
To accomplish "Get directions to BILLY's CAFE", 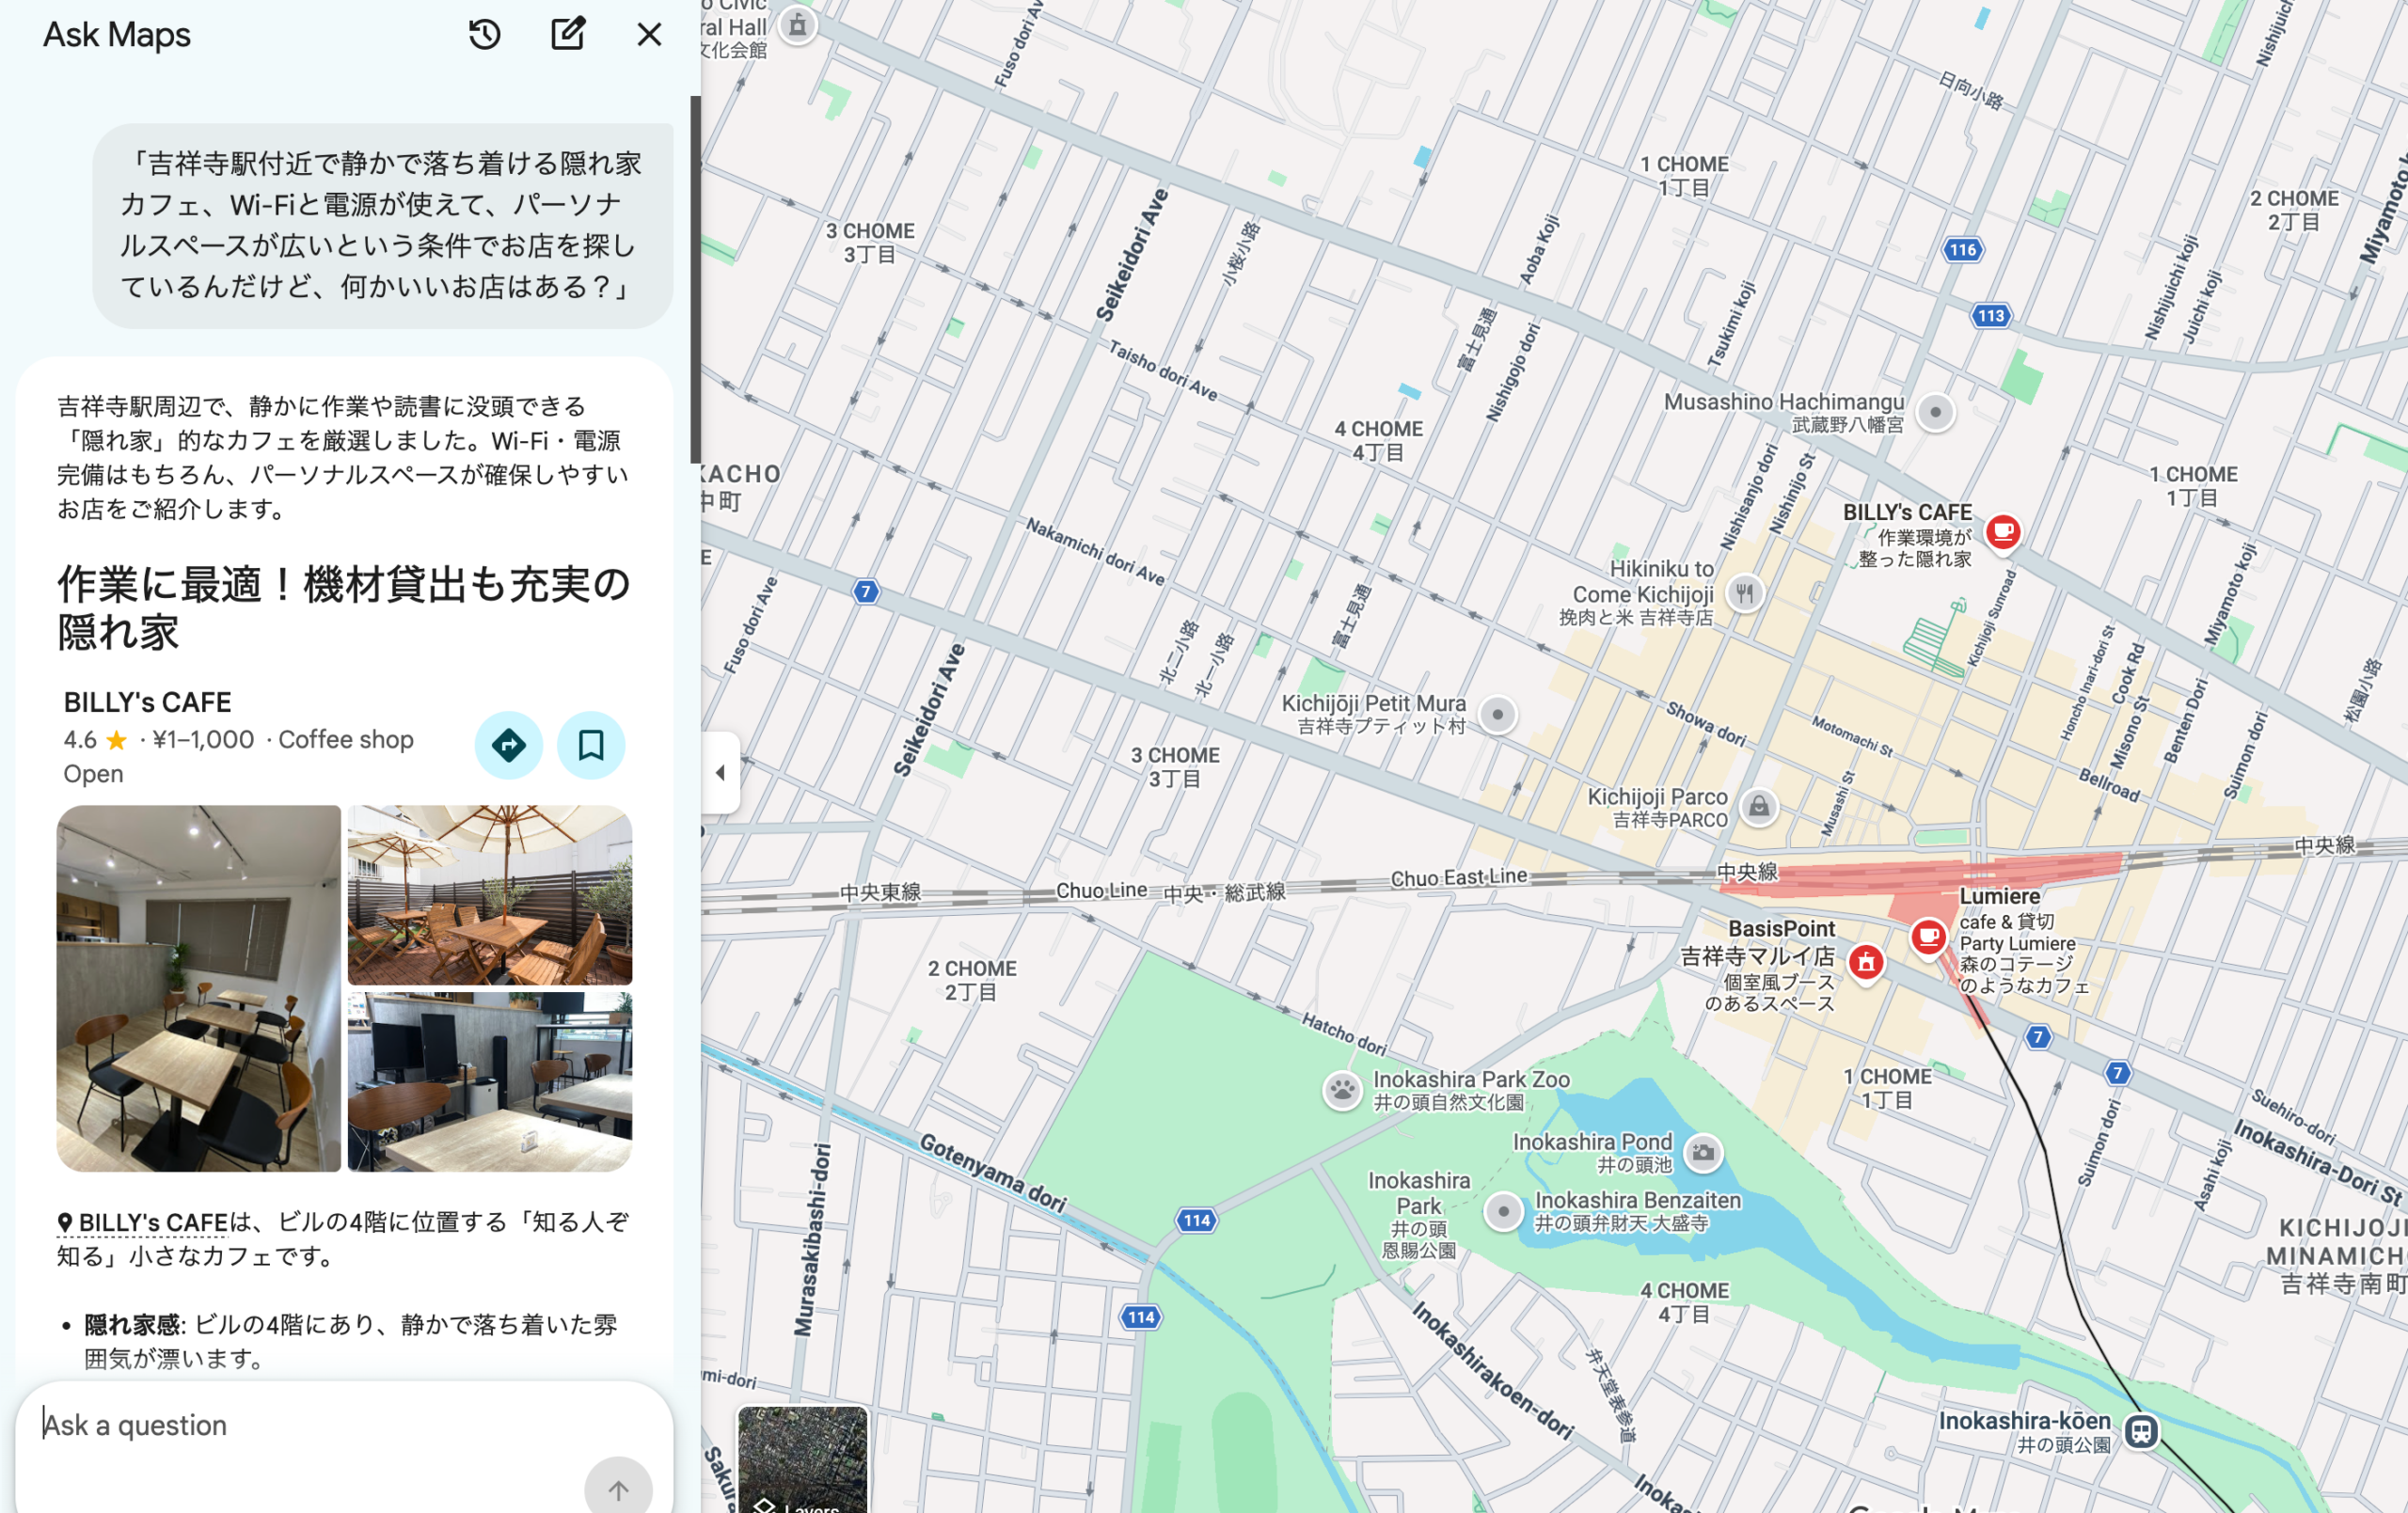I will click(509, 745).
